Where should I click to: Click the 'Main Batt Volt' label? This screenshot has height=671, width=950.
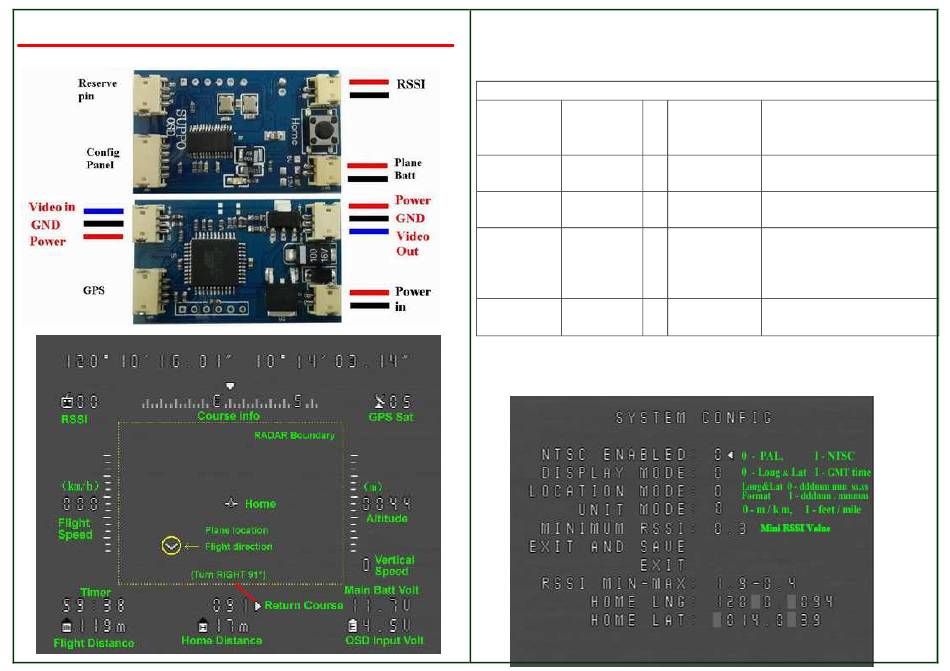pos(381,590)
